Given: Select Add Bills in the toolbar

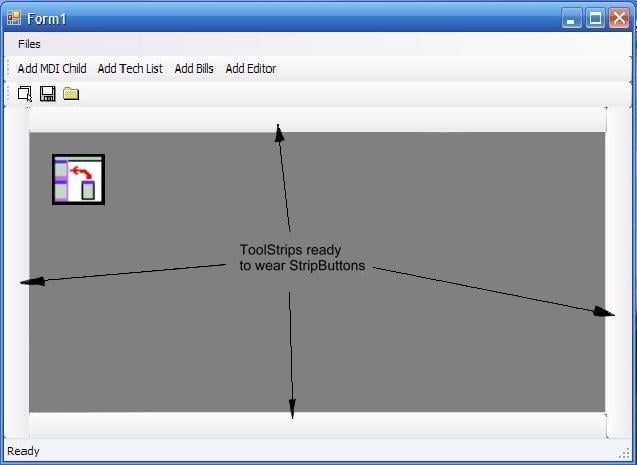Looking at the screenshot, I should (x=194, y=69).
